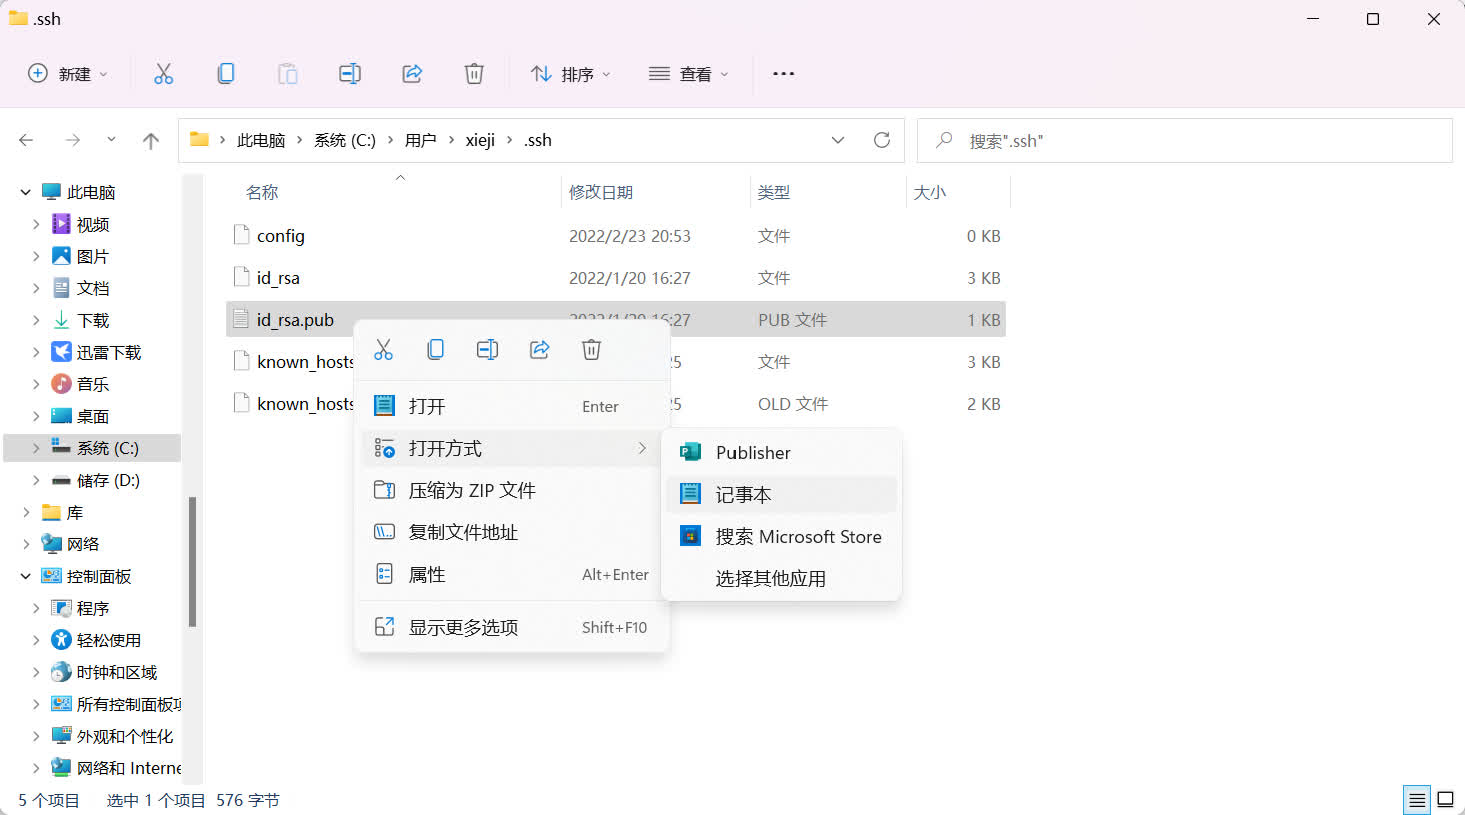Click the delete trash icon in the context menu

(592, 350)
